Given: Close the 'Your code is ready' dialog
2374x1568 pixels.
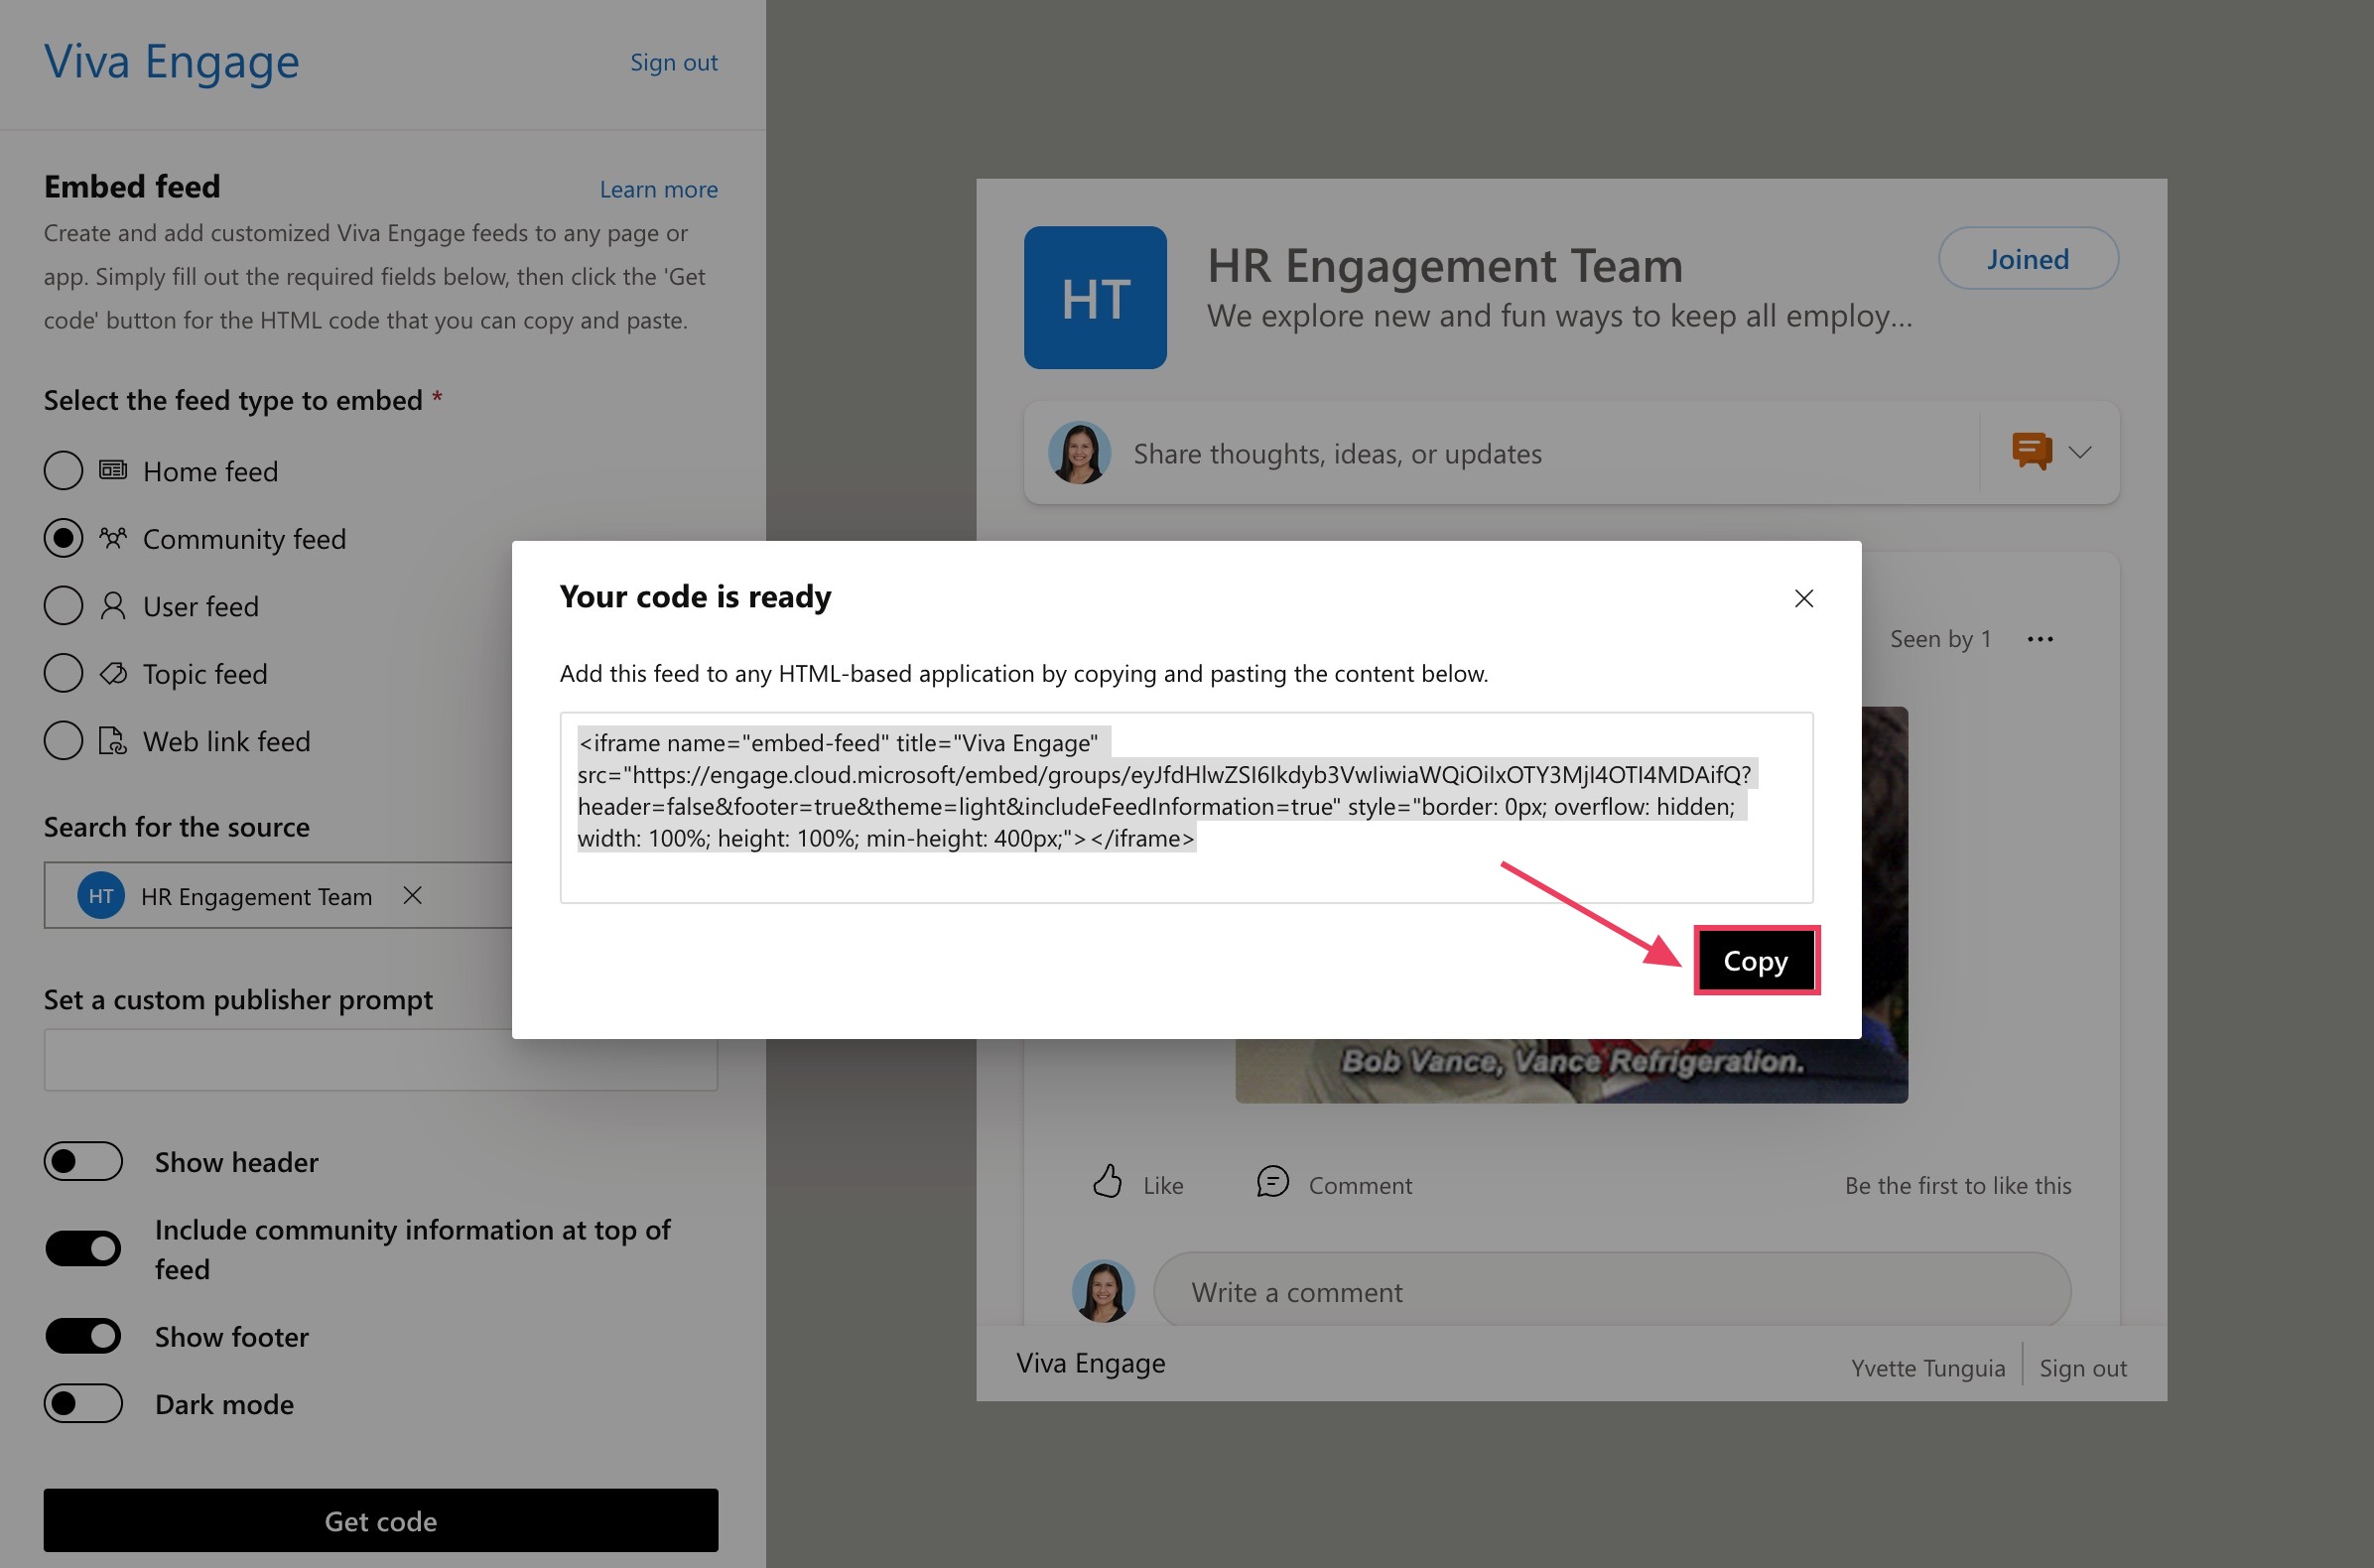Looking at the screenshot, I should pyautogui.click(x=1803, y=598).
